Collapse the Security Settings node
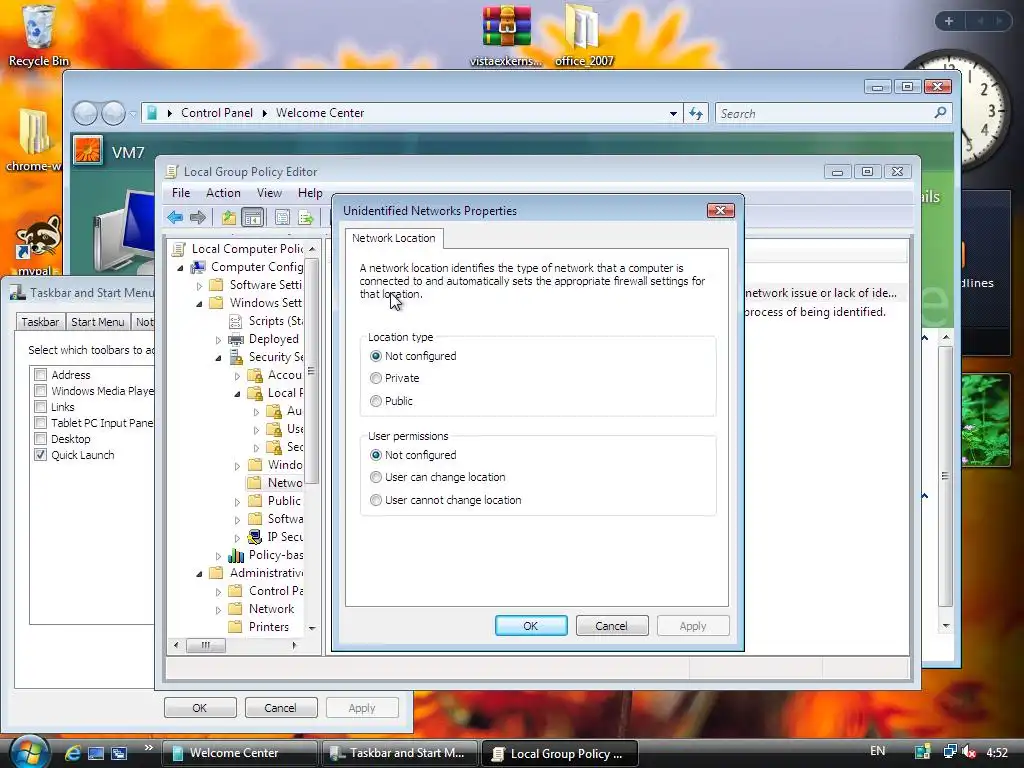This screenshot has height=768, width=1024. coord(218,358)
